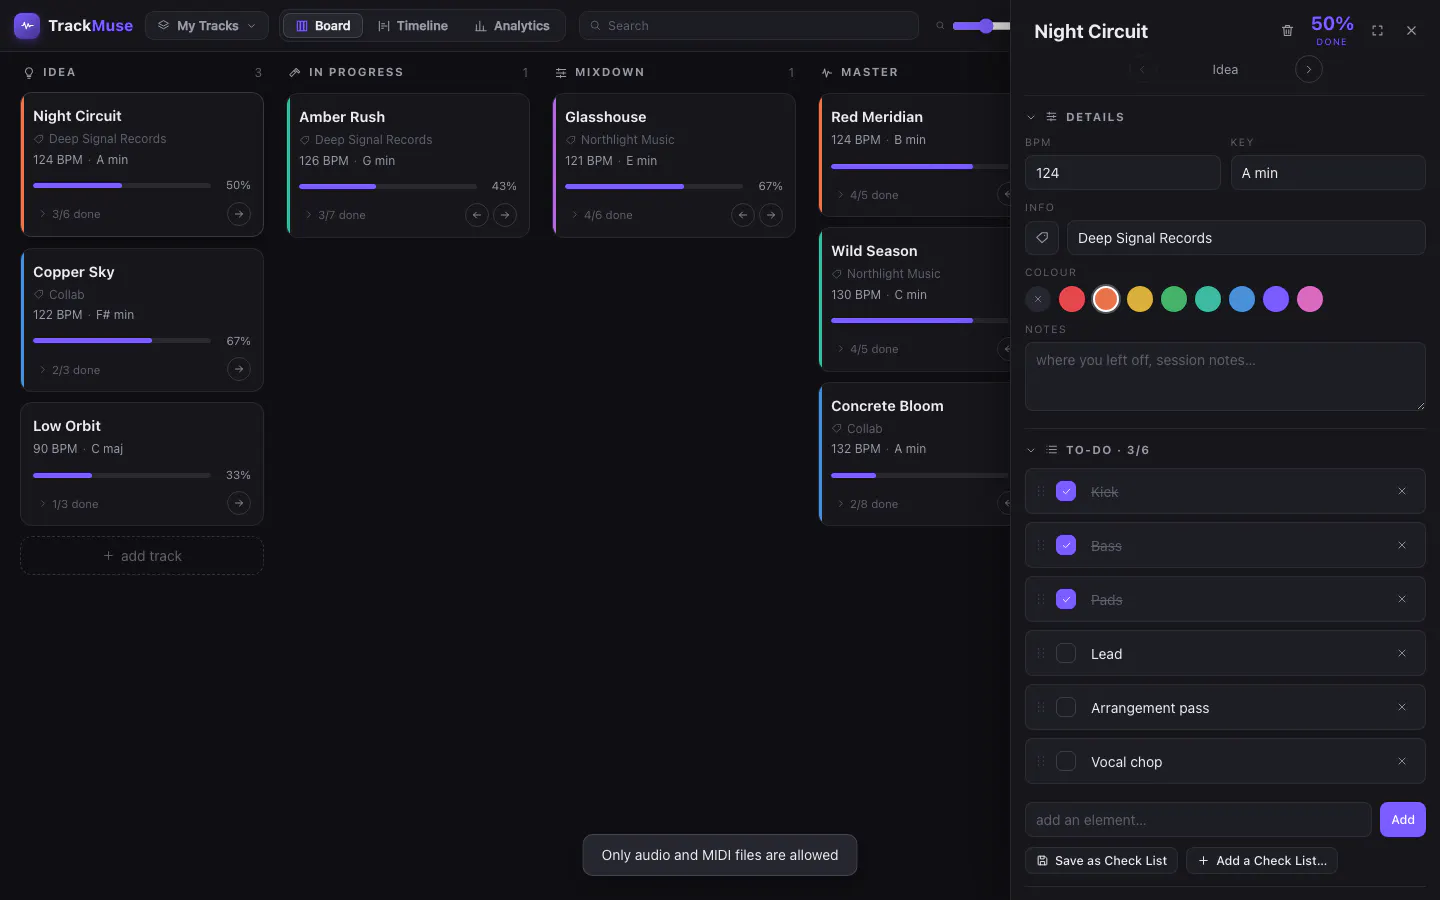The image size is (1440, 900).
Task: Adjust the board zoom slider
Action: tap(982, 26)
